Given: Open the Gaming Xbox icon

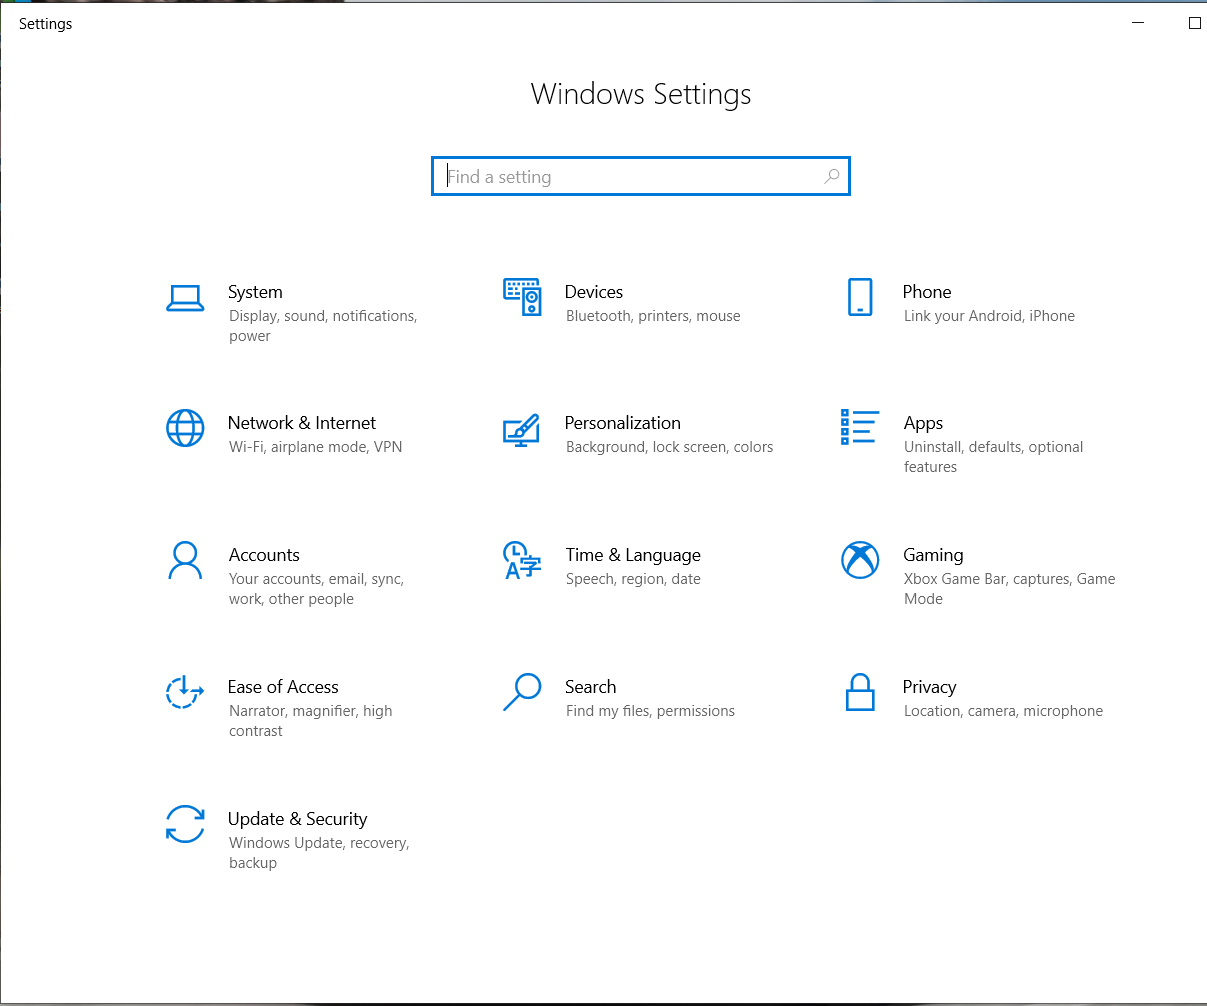Looking at the screenshot, I should click(860, 560).
